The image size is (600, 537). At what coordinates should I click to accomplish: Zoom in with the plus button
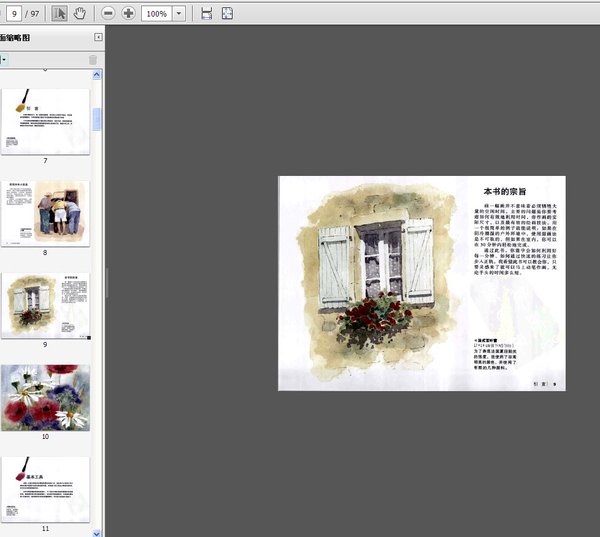(x=128, y=14)
